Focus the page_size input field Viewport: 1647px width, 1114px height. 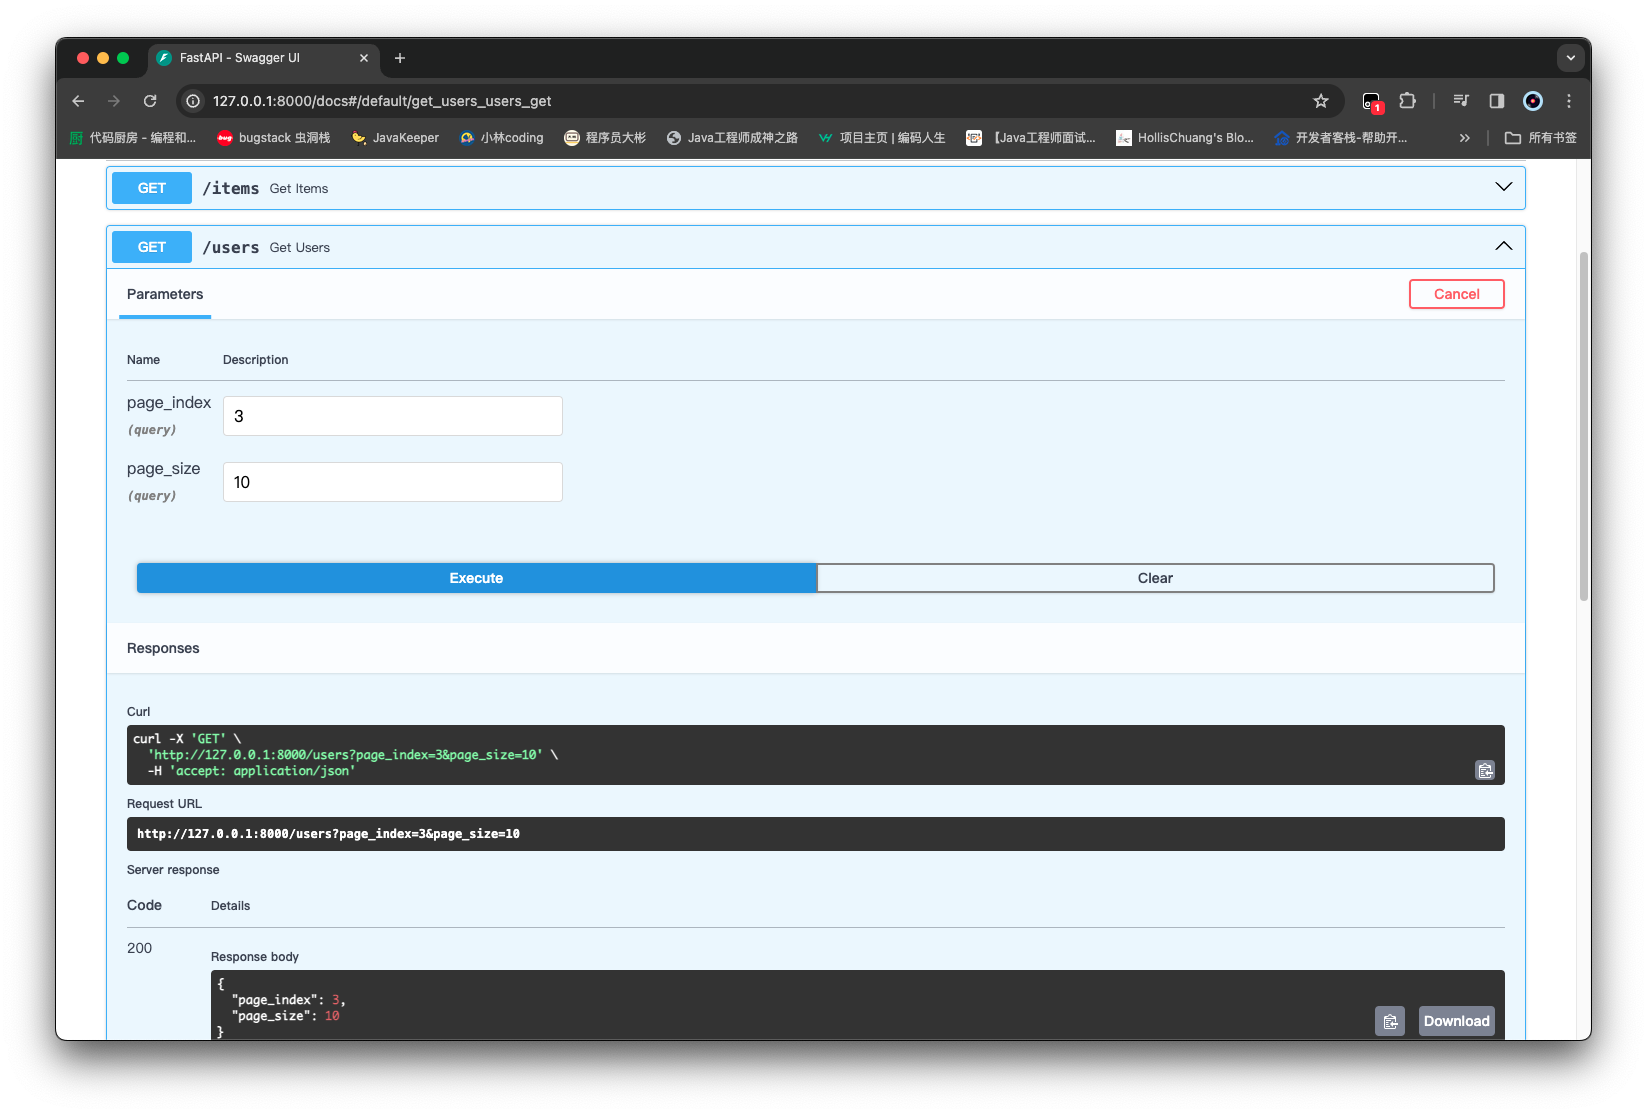pyautogui.click(x=393, y=482)
